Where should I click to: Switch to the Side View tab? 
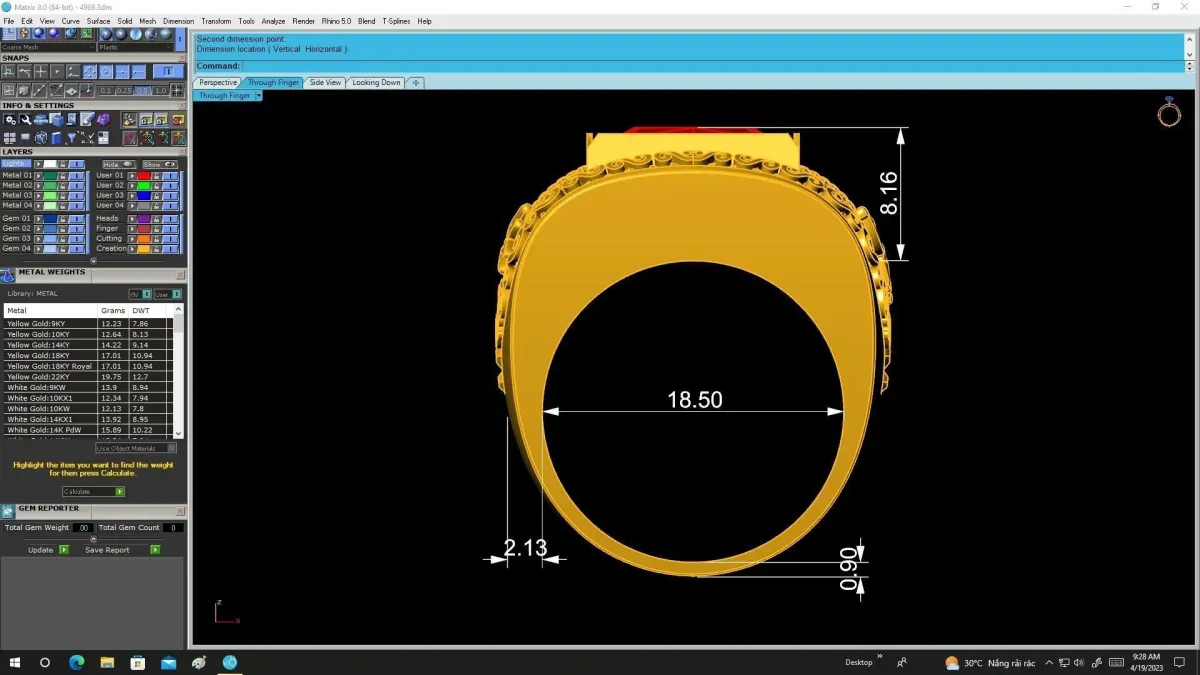[x=325, y=83]
